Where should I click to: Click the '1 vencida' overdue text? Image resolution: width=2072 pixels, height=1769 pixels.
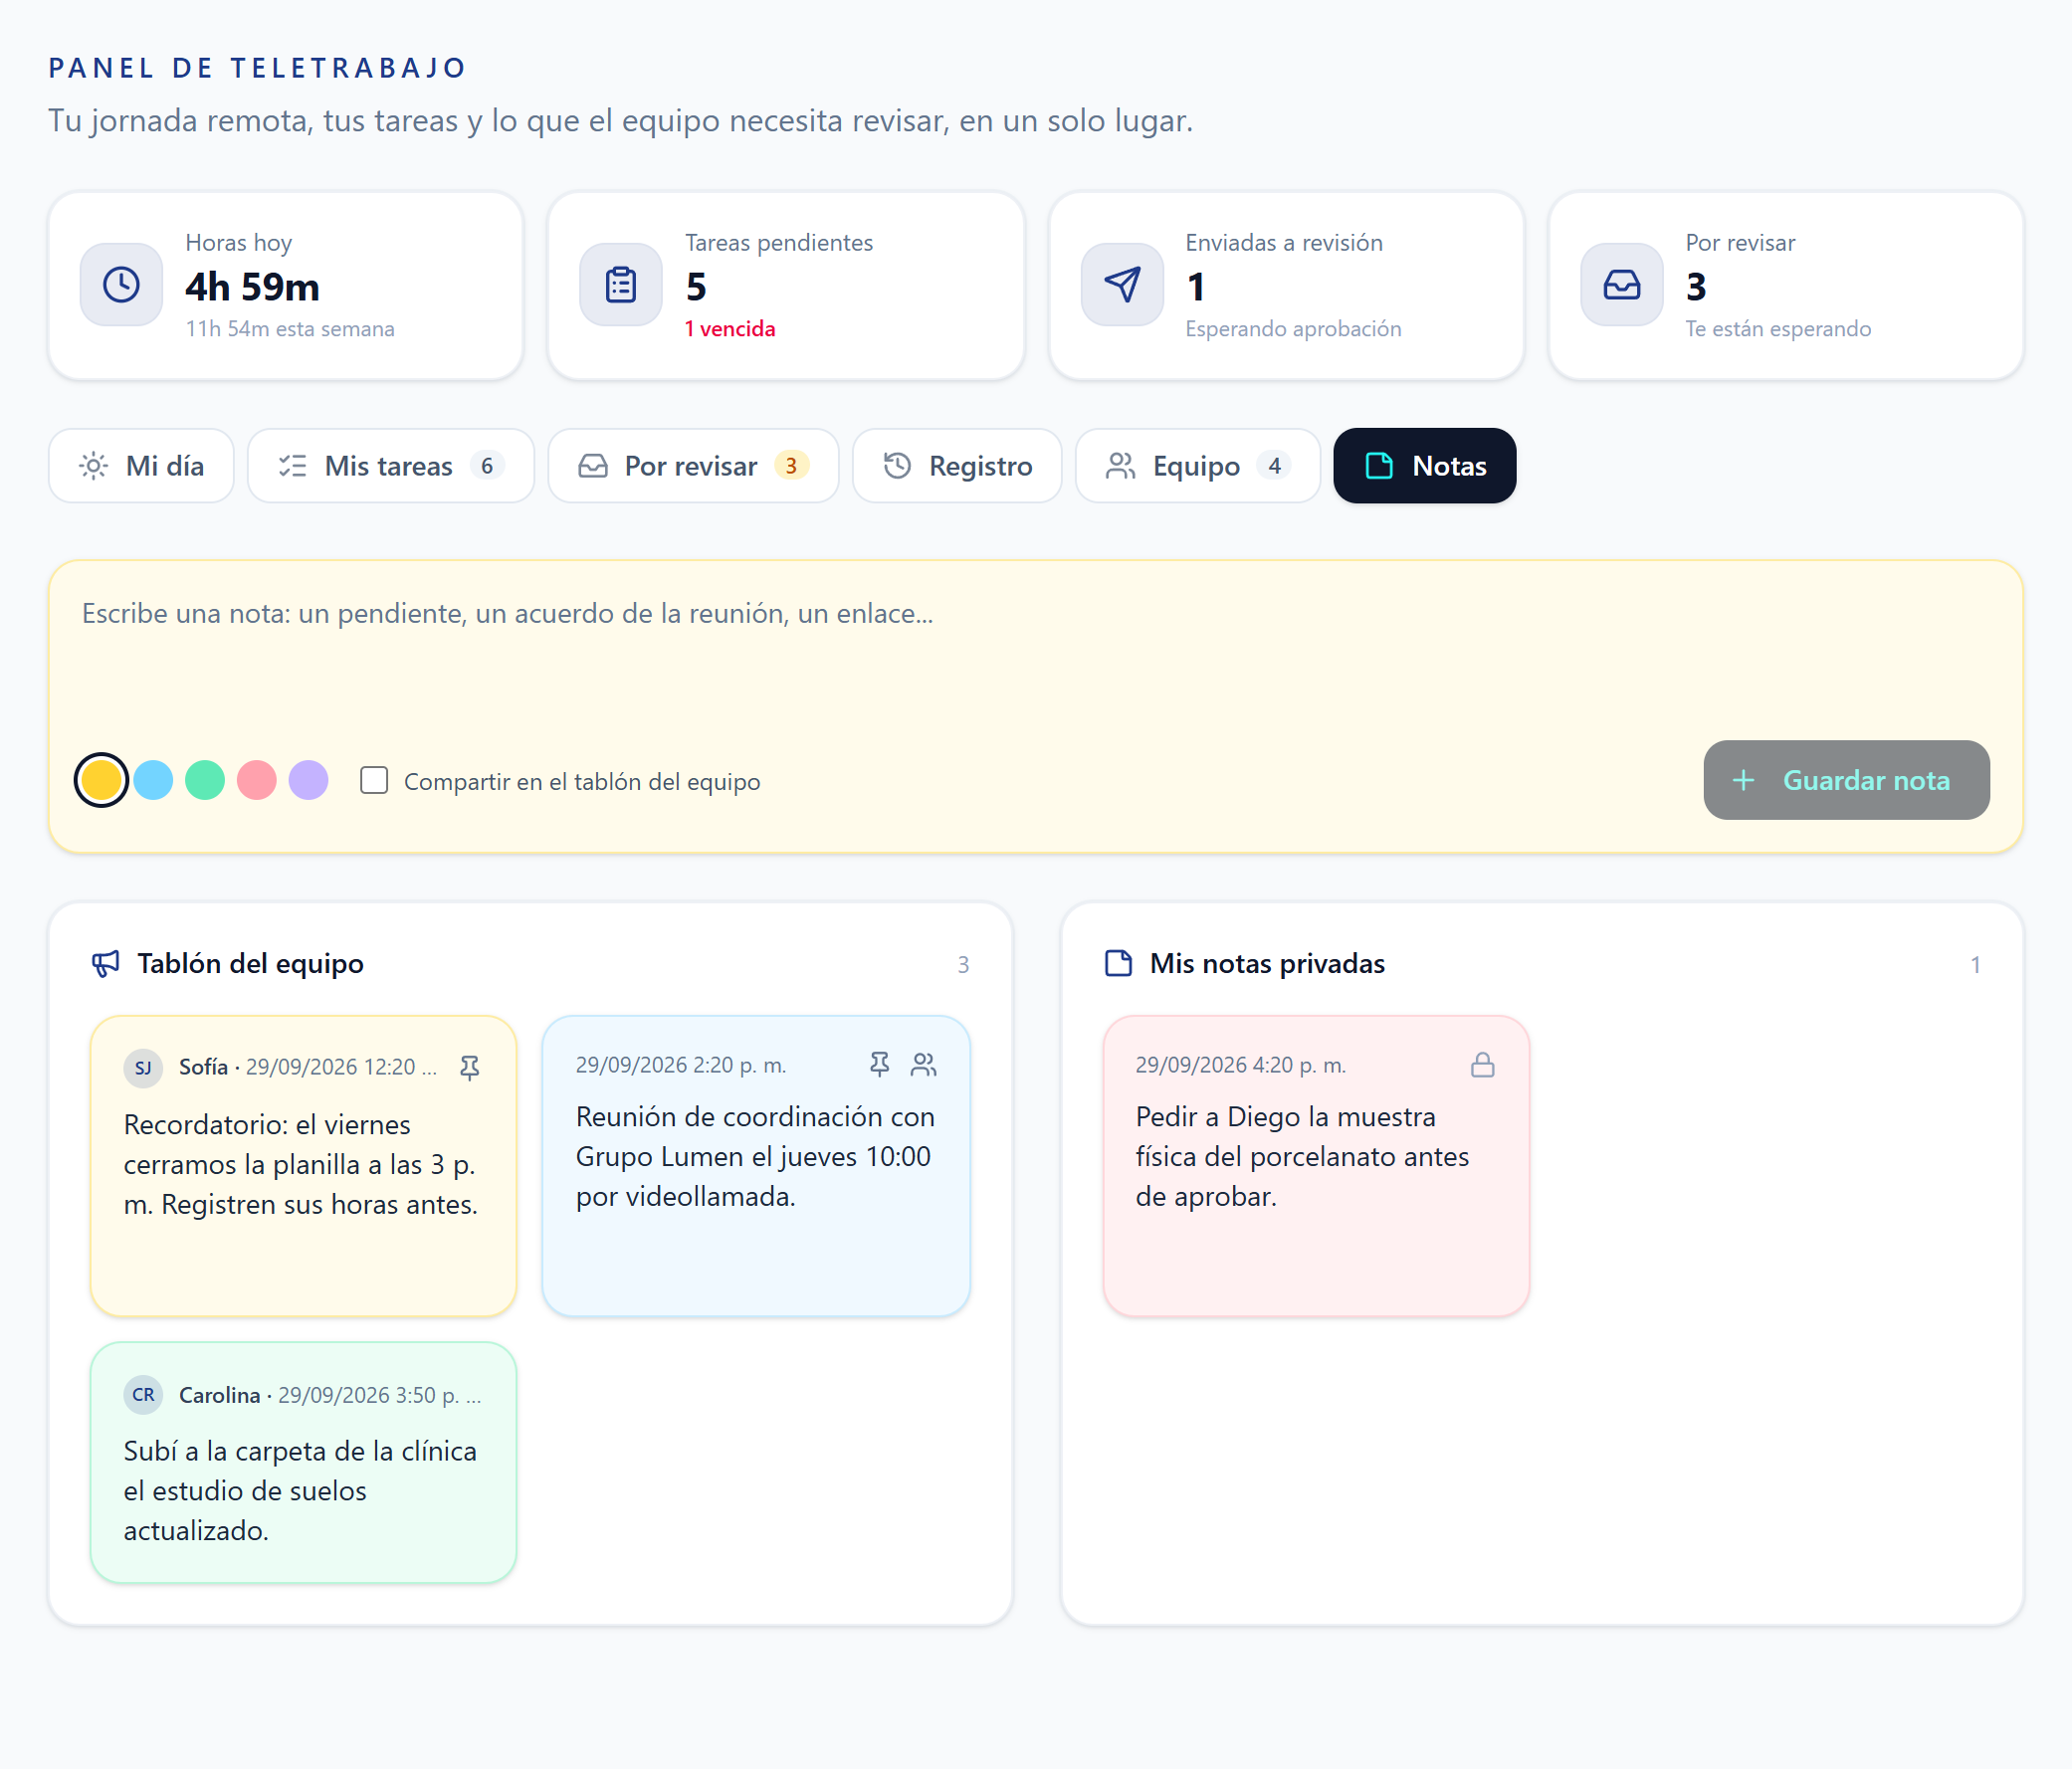(730, 329)
